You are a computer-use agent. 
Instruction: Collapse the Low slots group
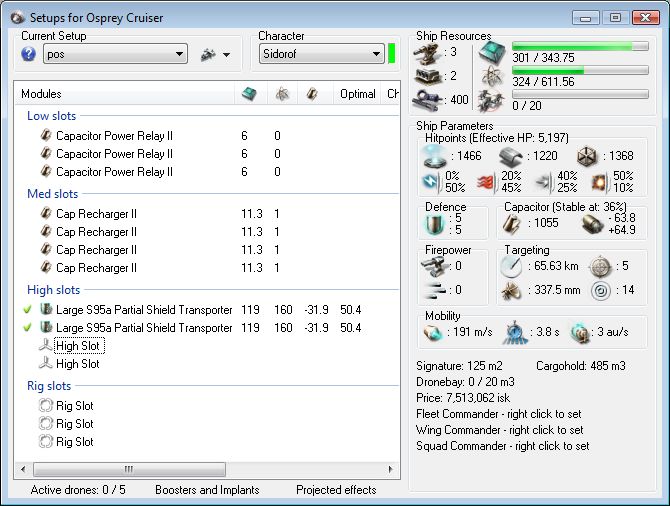51,116
